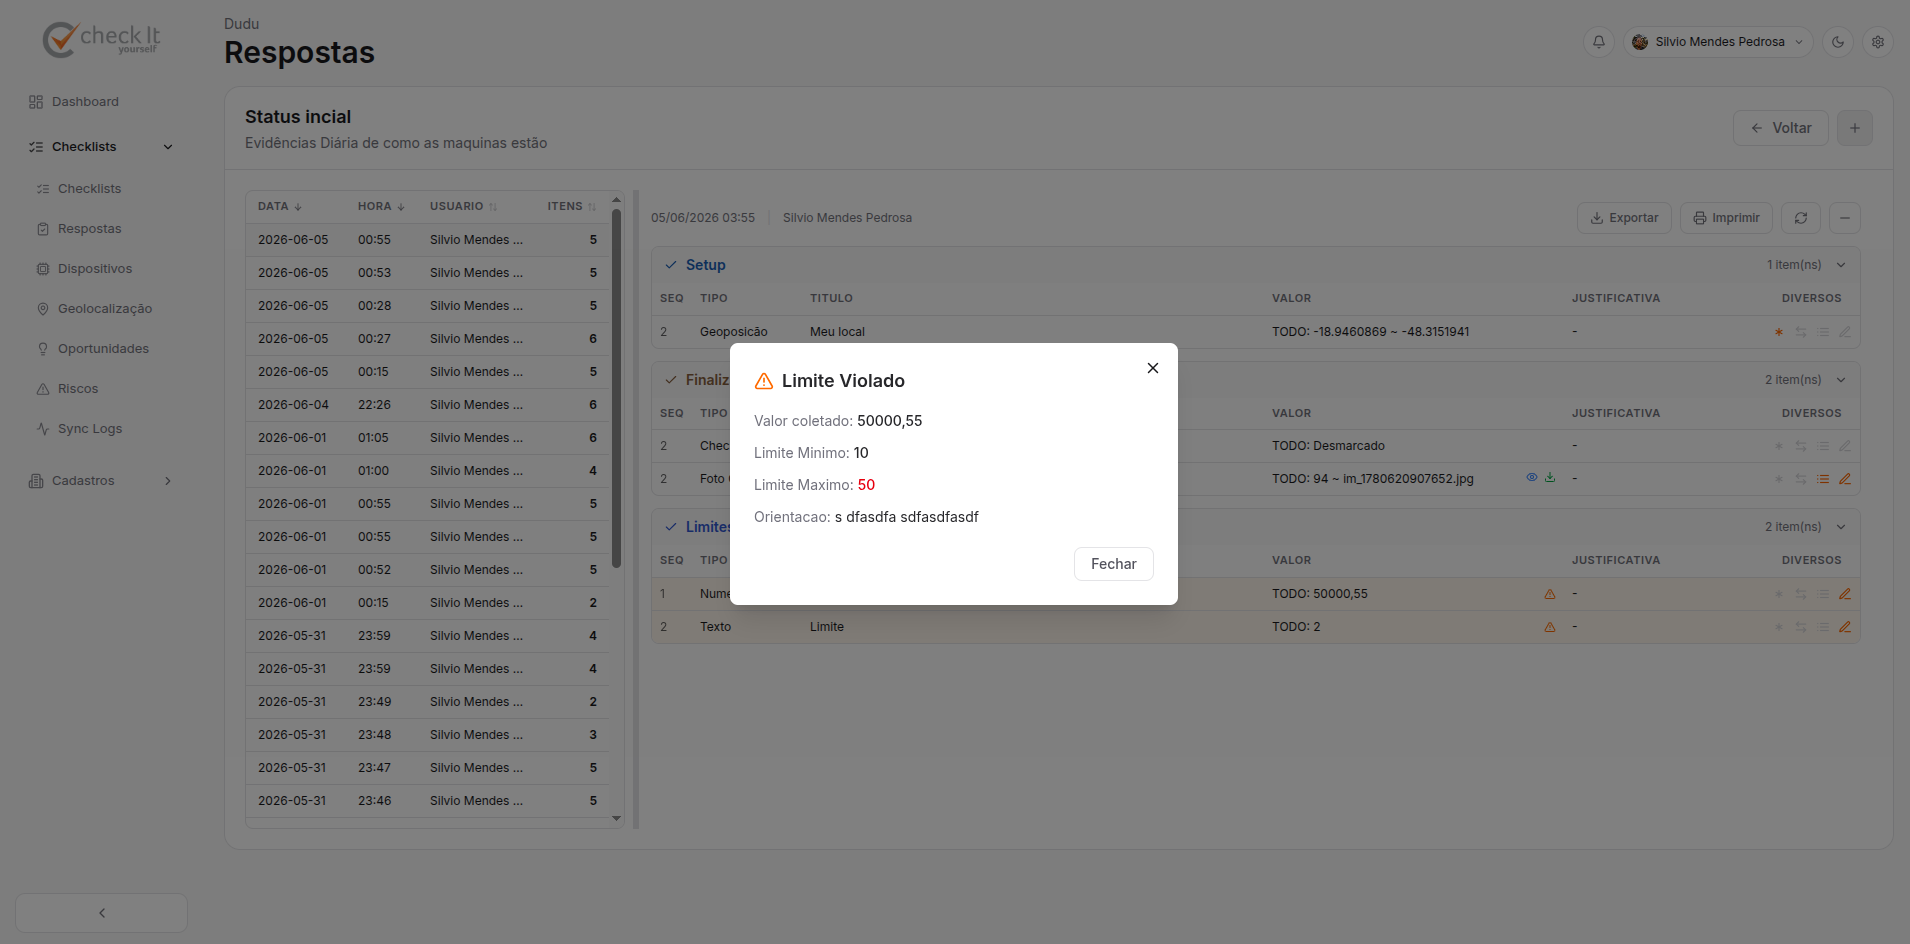The width and height of the screenshot is (1910, 944).
Task: View photo with eye icon on Foto row
Action: click(1532, 478)
